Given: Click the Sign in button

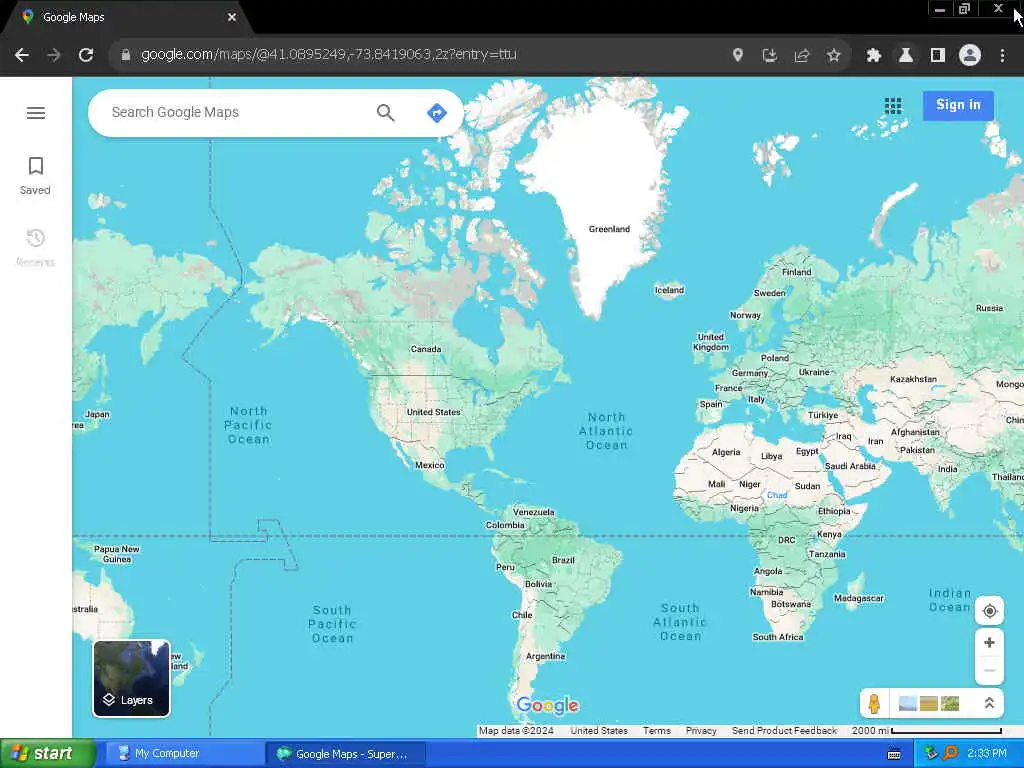Looking at the screenshot, I should [958, 105].
